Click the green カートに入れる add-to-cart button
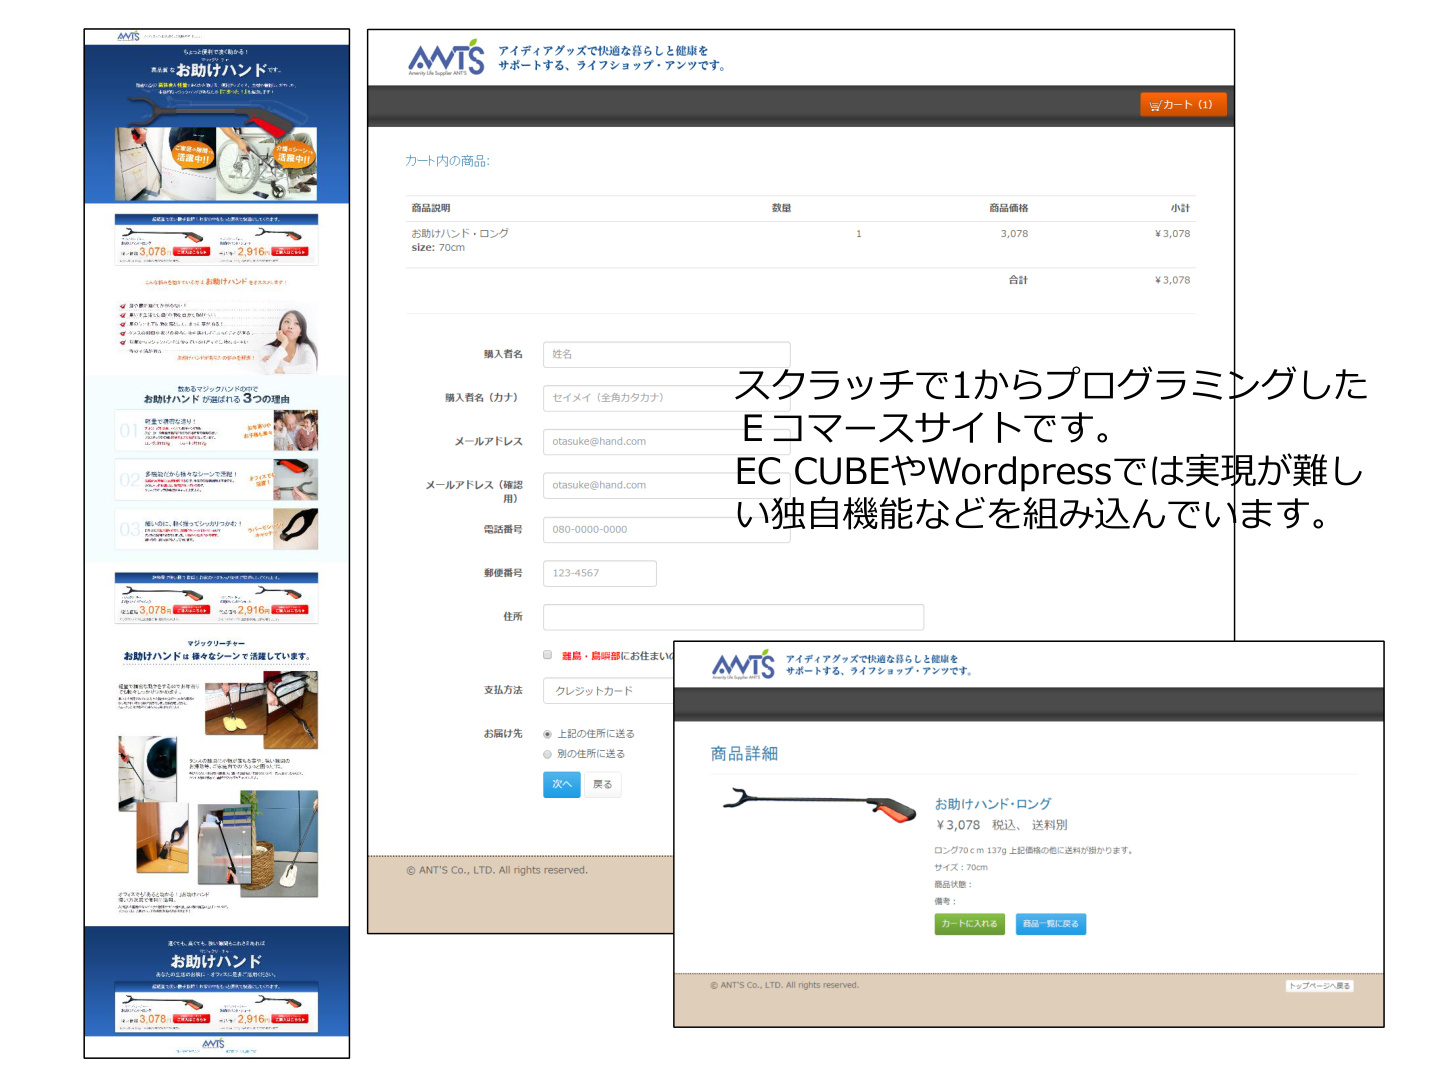This screenshot has width=1440, height=1080. click(968, 924)
